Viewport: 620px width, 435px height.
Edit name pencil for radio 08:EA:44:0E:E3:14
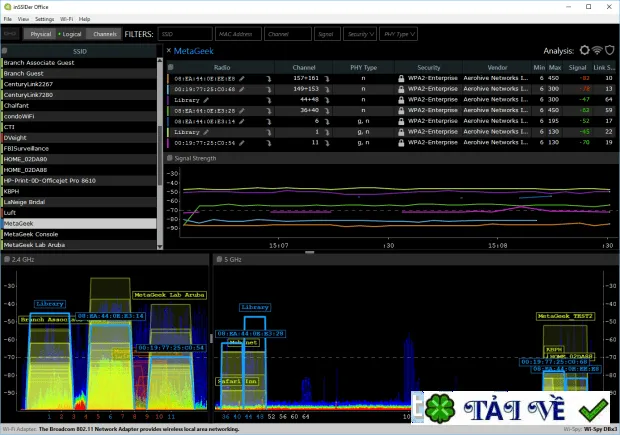click(x=242, y=121)
